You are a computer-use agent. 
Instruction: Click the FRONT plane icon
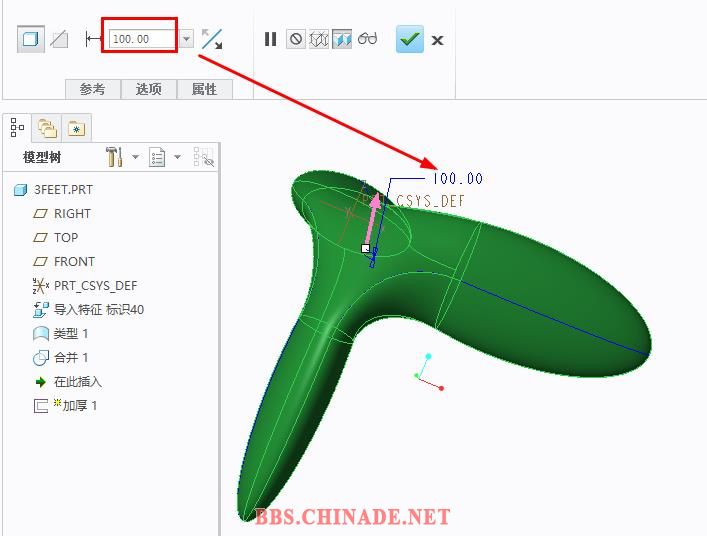pos(41,261)
